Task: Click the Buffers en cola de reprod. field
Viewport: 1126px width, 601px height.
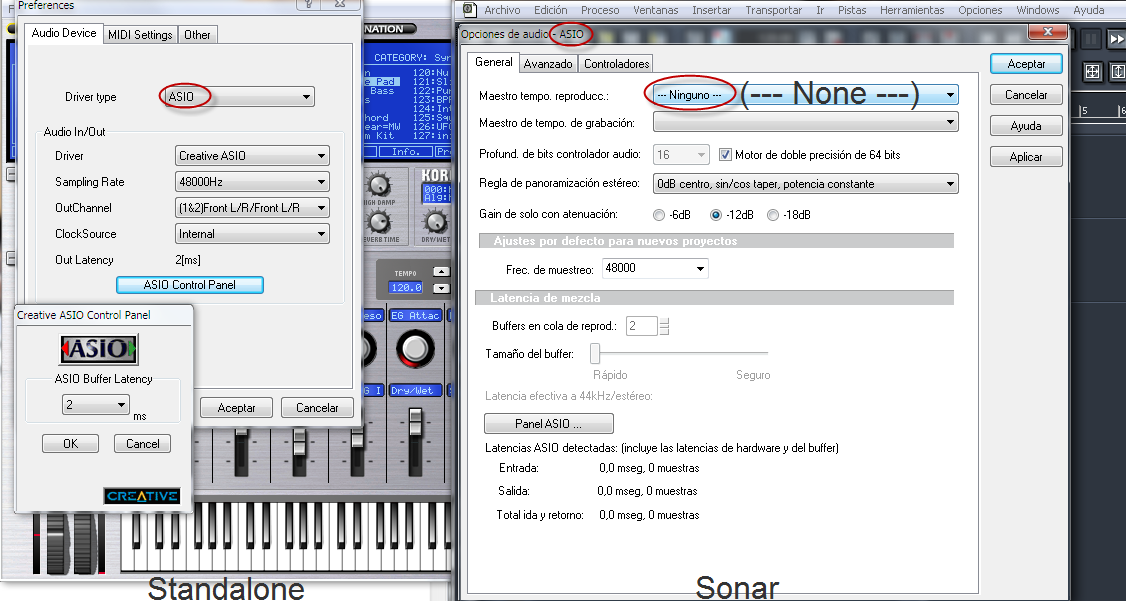Action: [642, 326]
